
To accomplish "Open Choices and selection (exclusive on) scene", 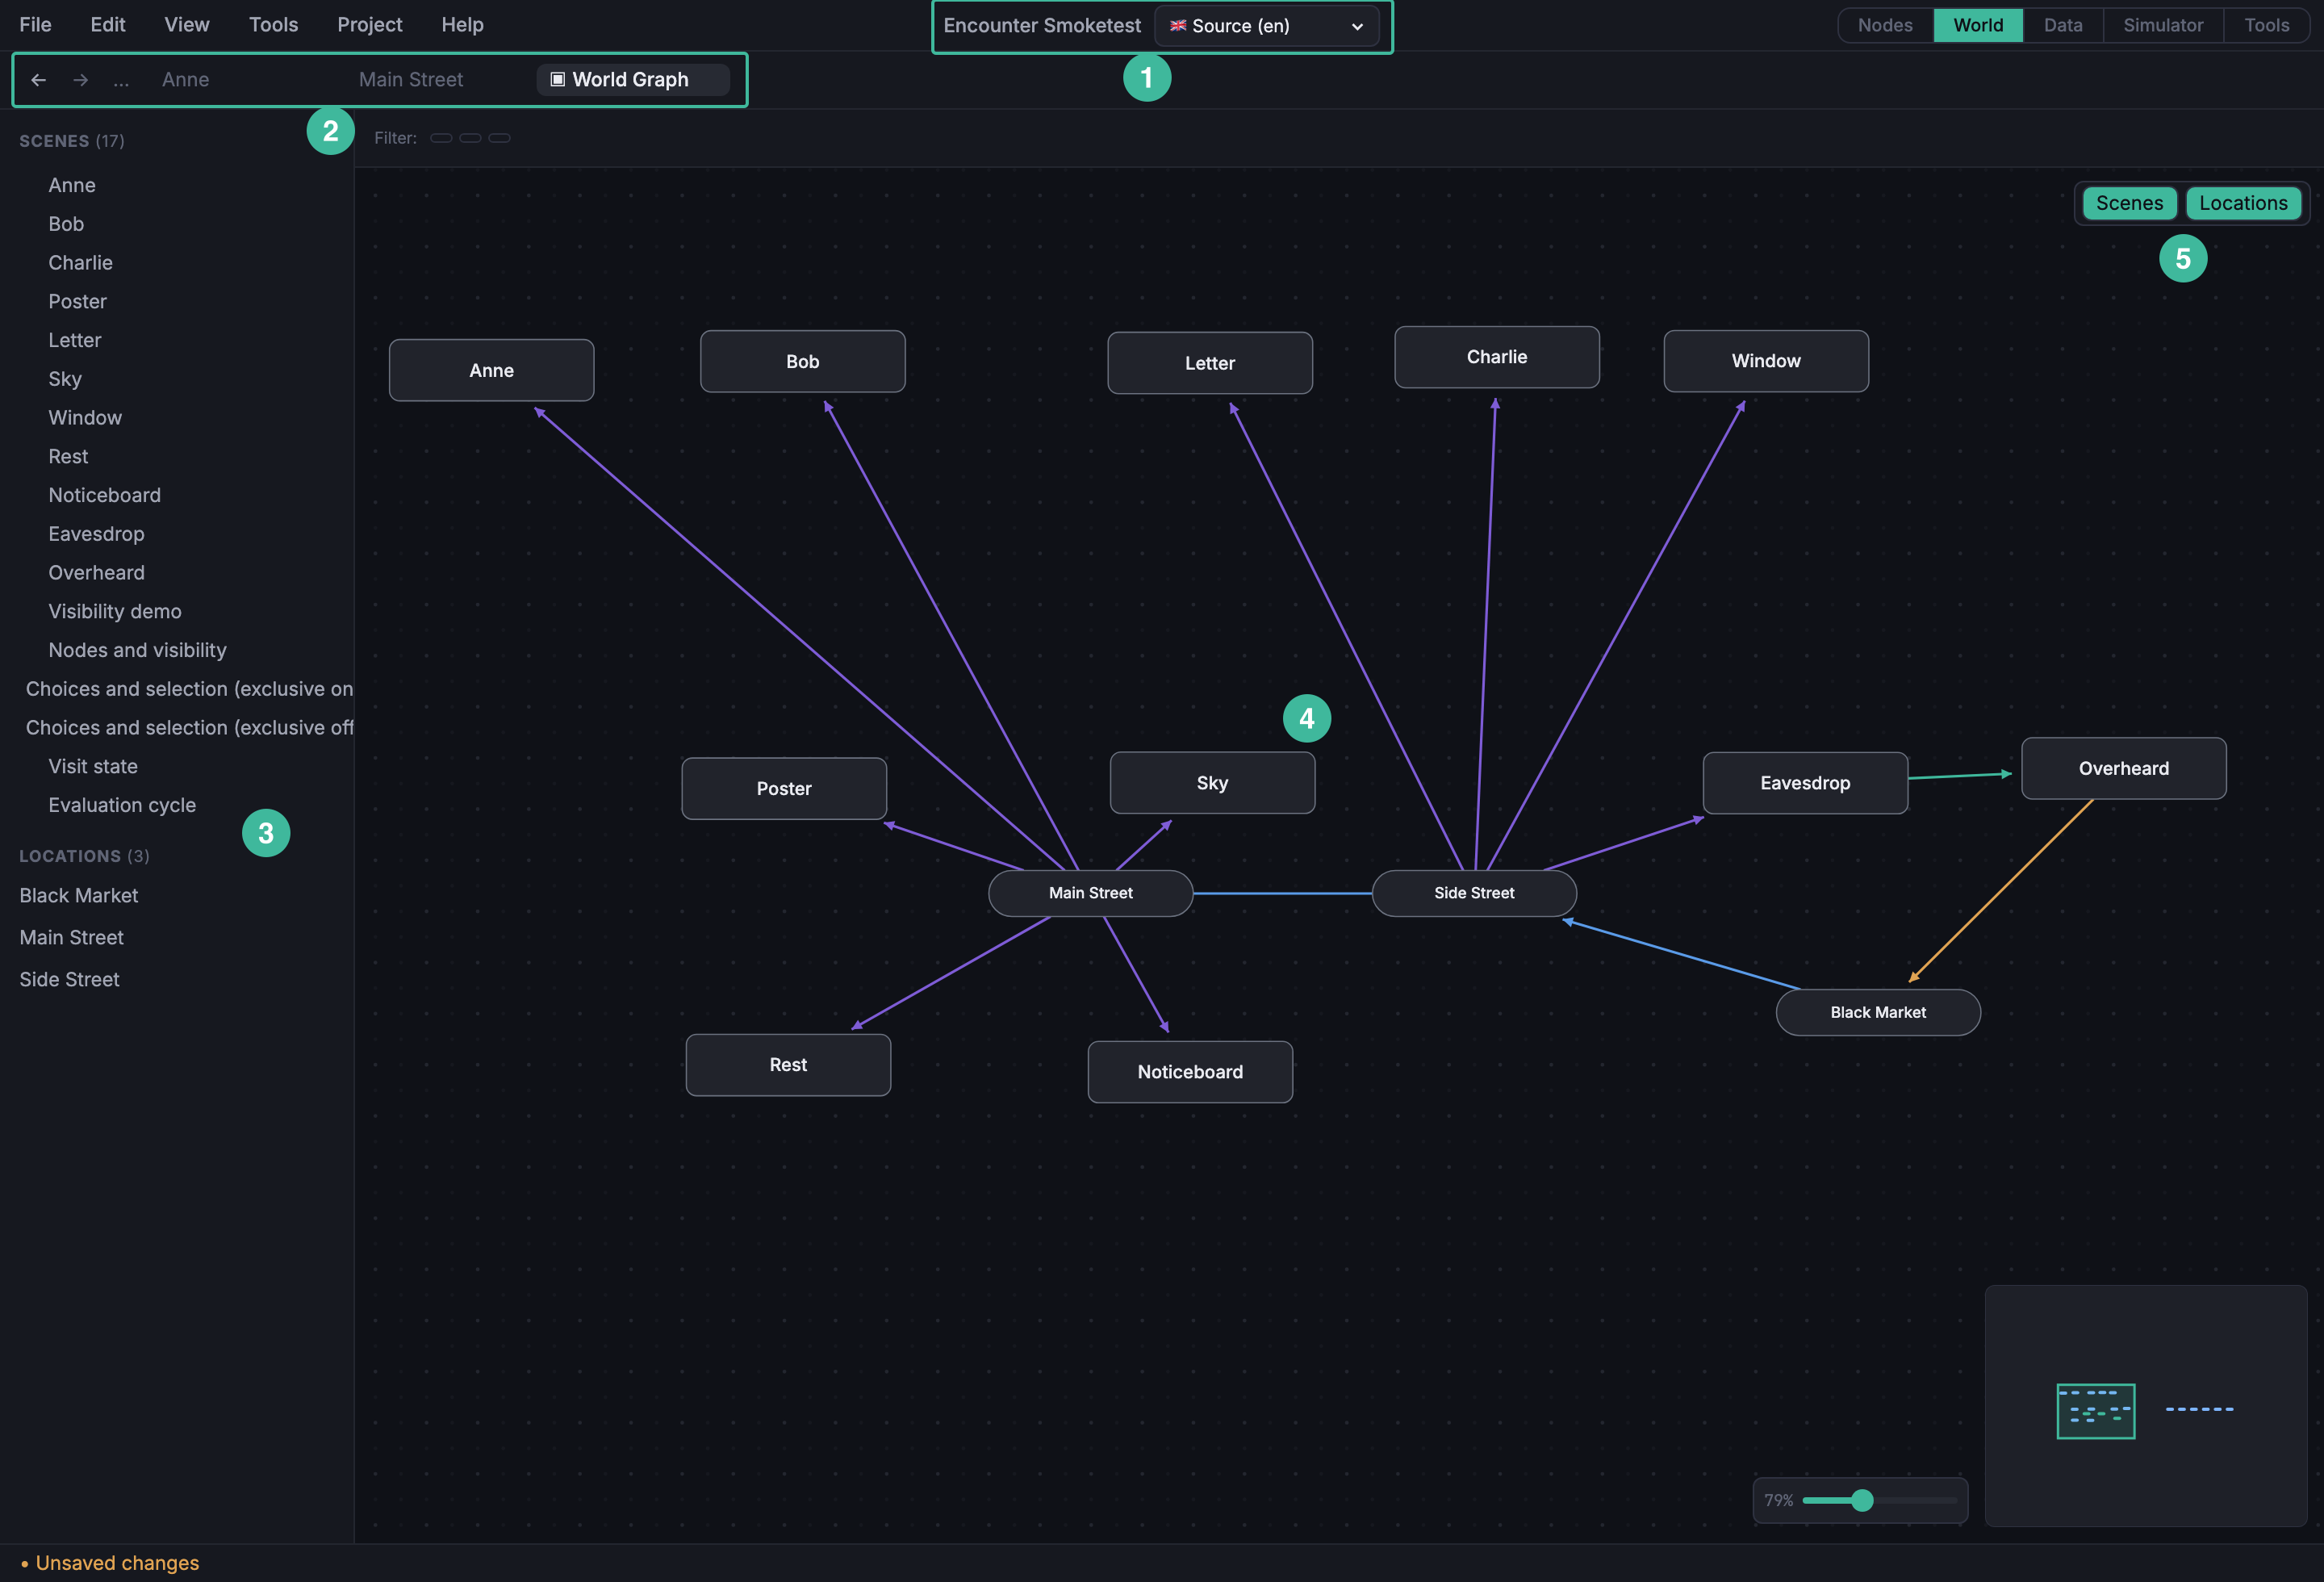I will [189, 689].
